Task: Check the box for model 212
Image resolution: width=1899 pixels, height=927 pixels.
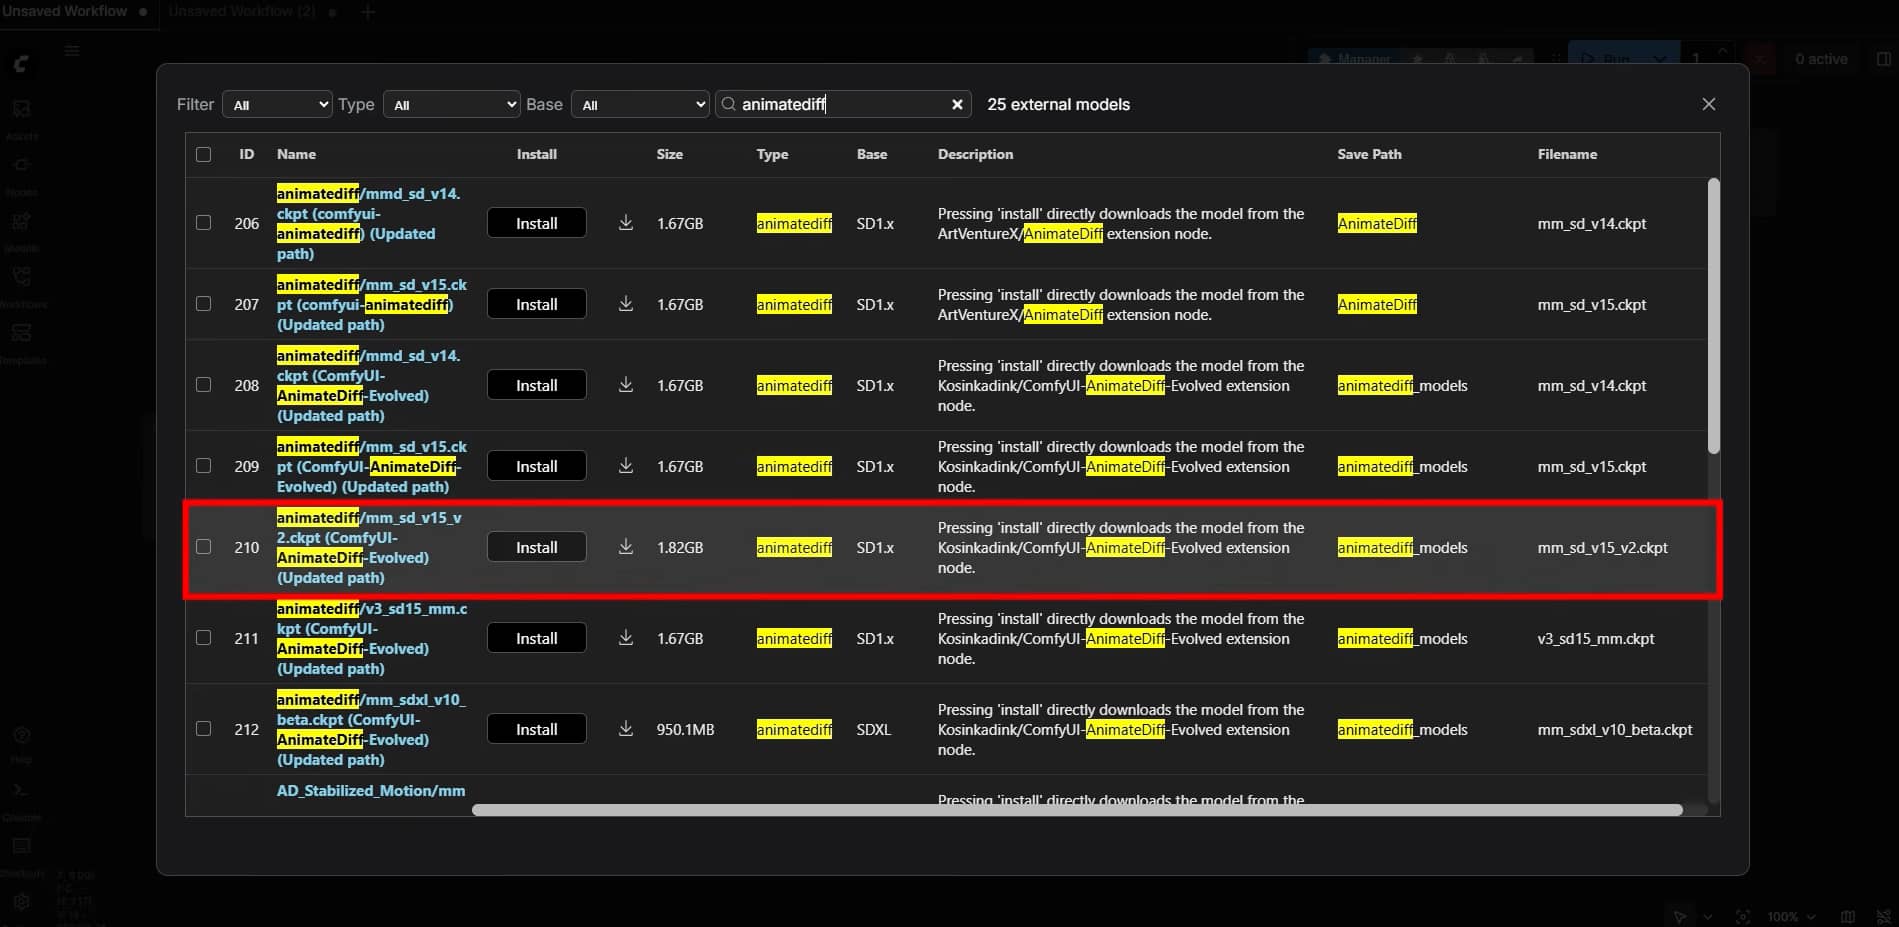Action: pyautogui.click(x=204, y=728)
